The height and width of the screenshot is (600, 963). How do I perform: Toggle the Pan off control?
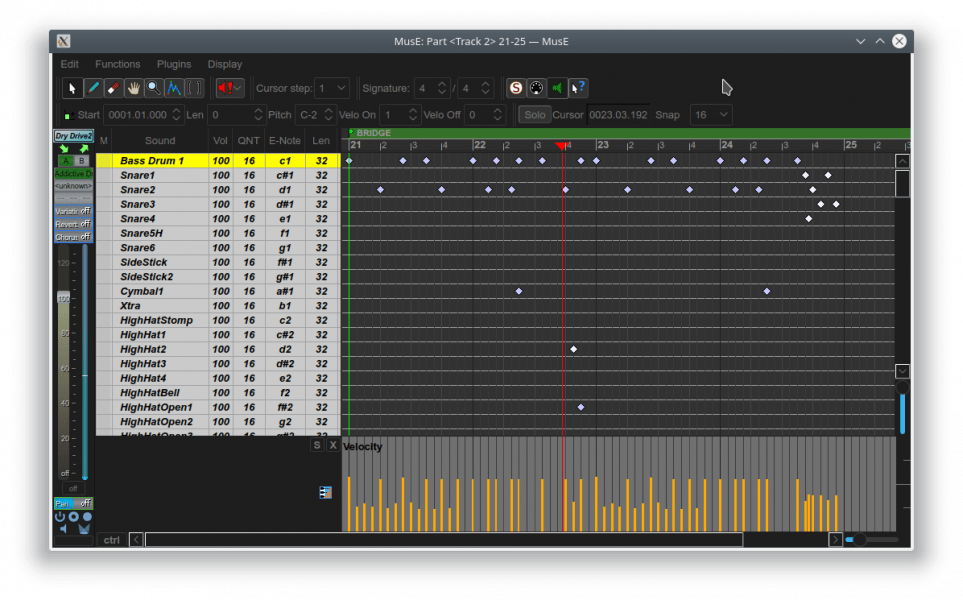73,504
